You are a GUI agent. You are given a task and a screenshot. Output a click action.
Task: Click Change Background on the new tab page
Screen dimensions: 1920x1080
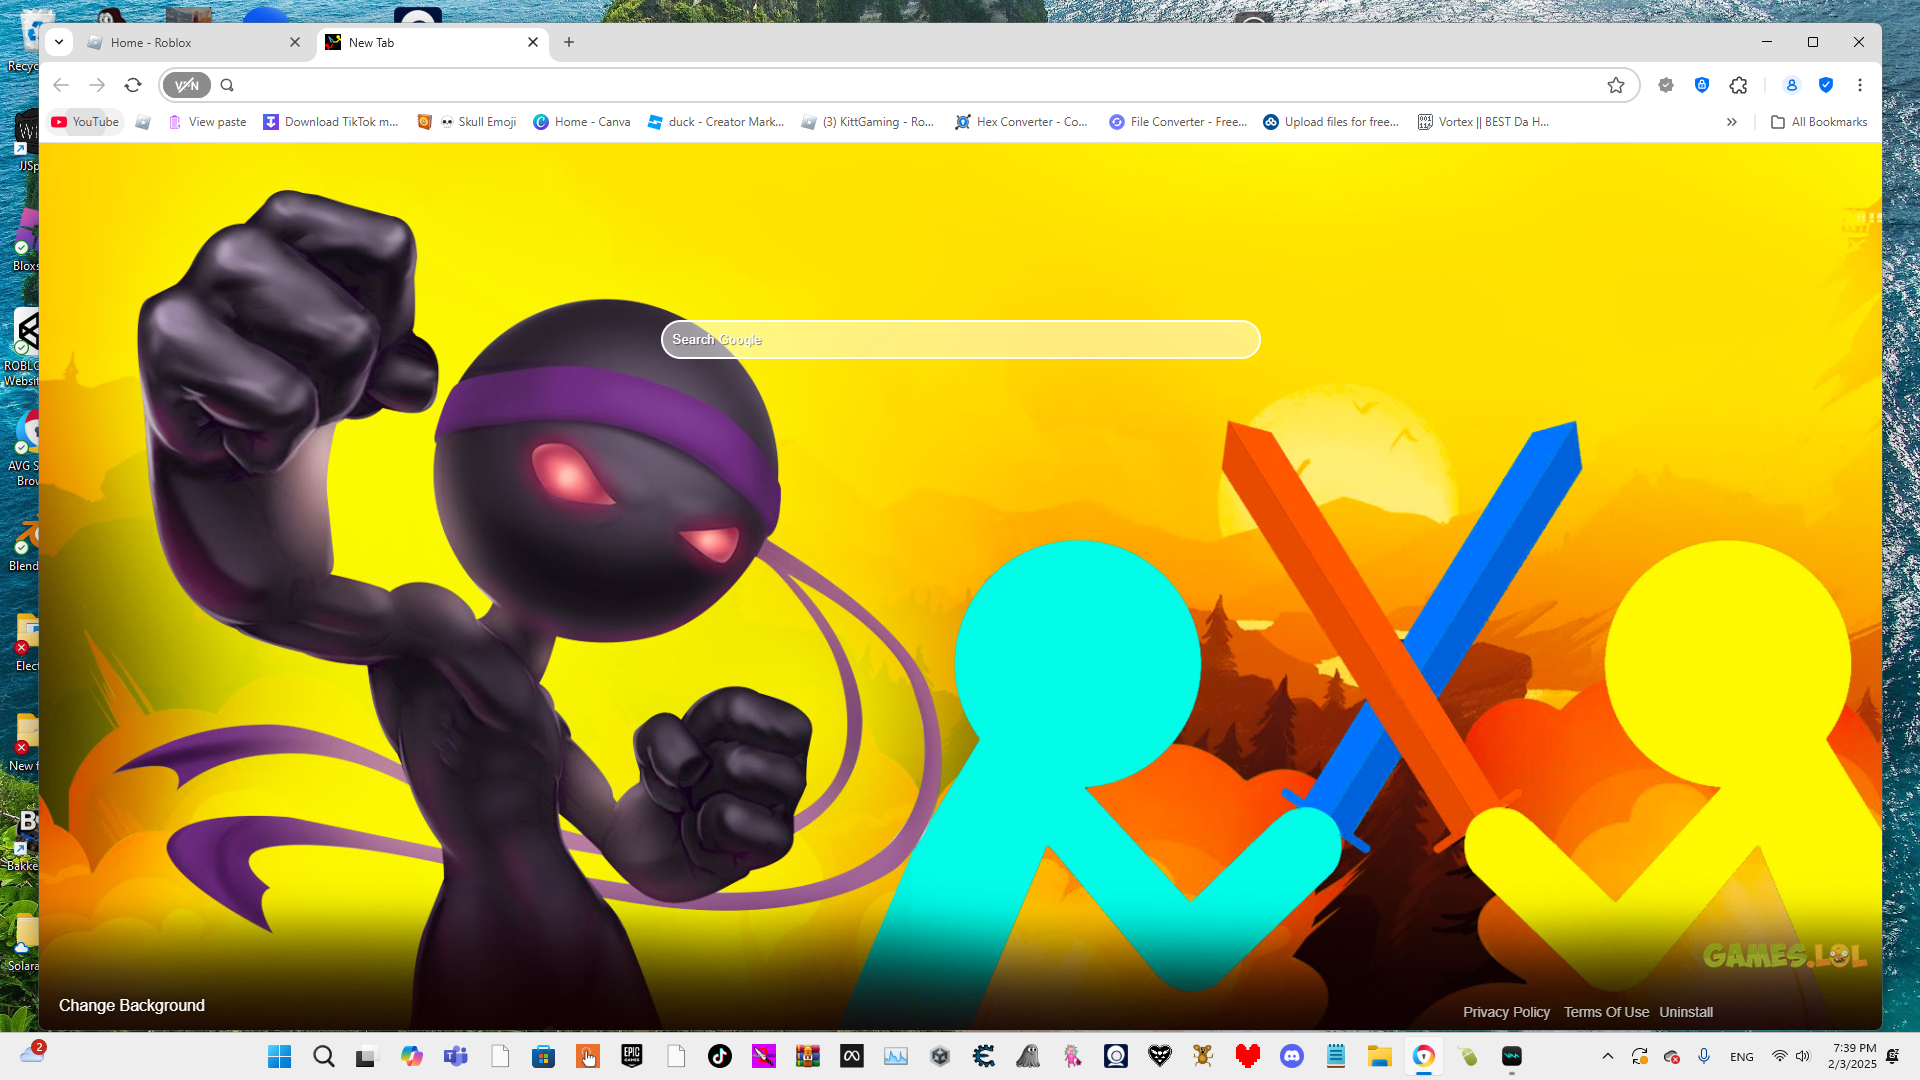tap(132, 1005)
